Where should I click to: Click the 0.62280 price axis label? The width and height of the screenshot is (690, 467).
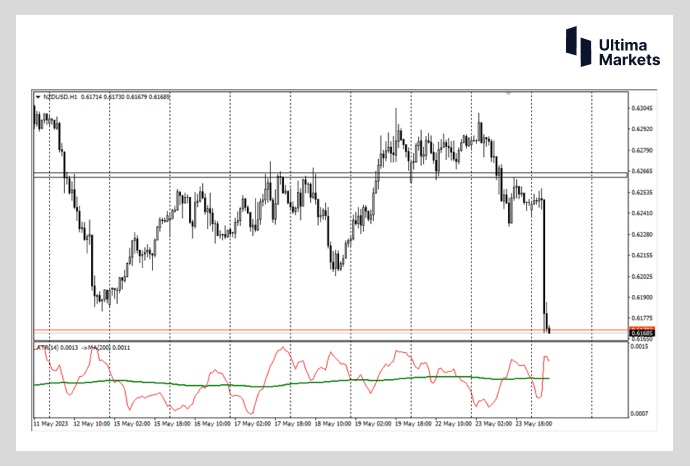(x=642, y=235)
